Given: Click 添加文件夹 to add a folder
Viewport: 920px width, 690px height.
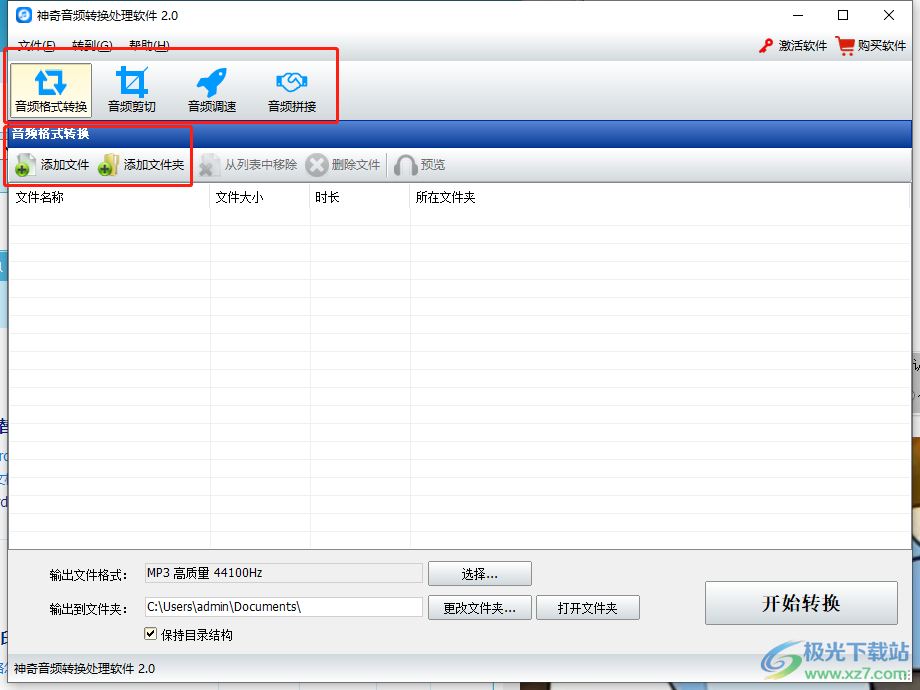Looking at the screenshot, I should tap(141, 165).
